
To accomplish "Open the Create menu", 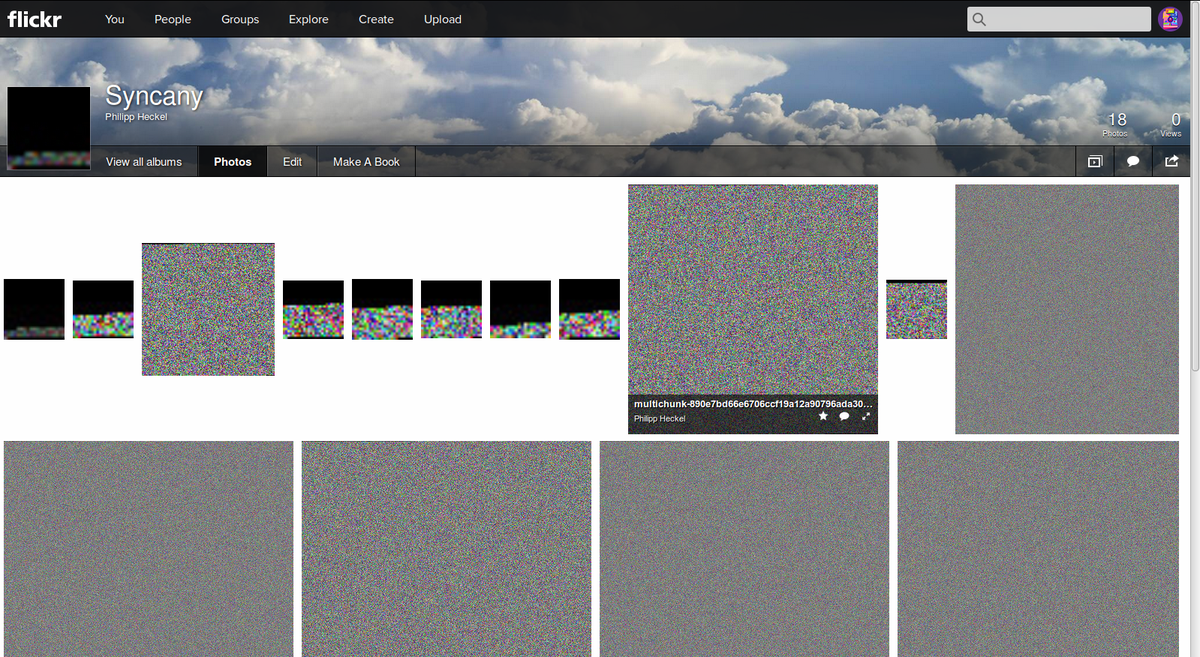I will (376, 19).
